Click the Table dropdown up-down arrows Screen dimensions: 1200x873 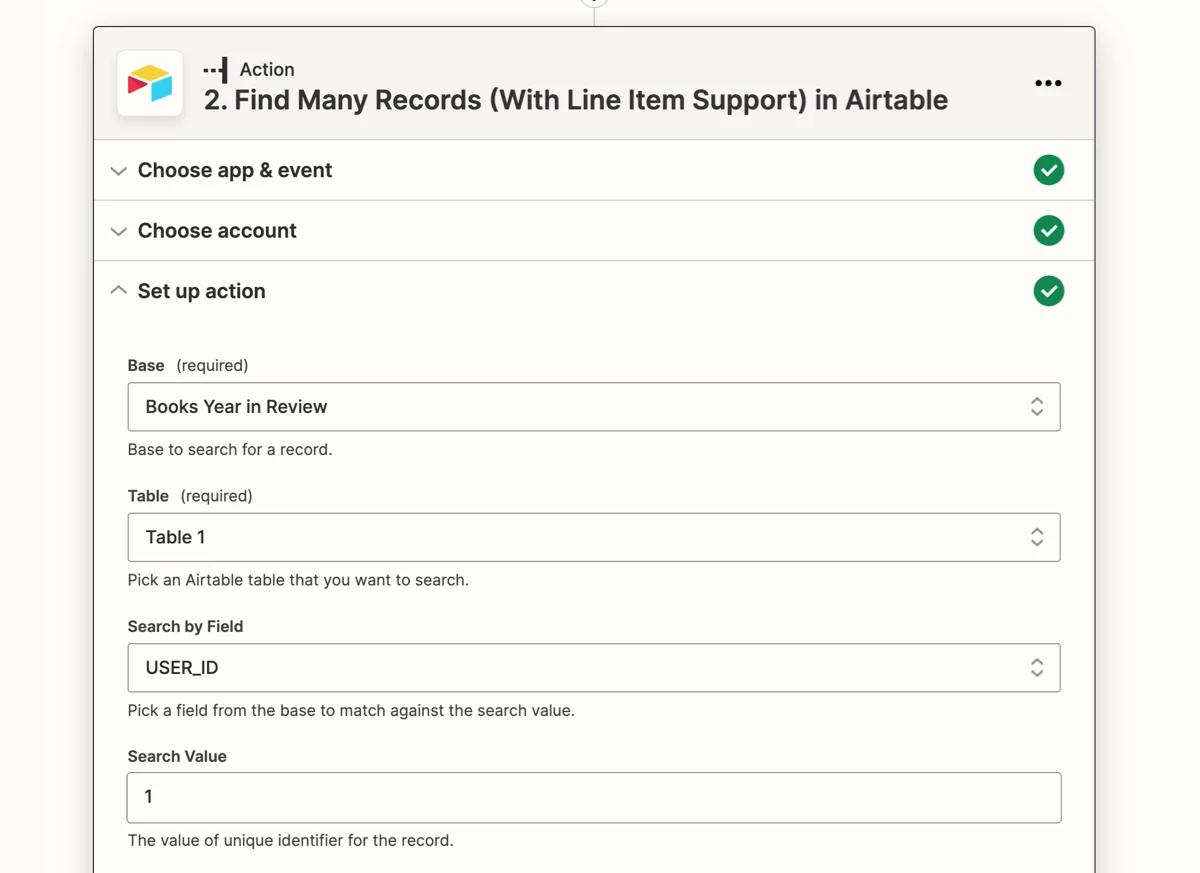click(1037, 537)
